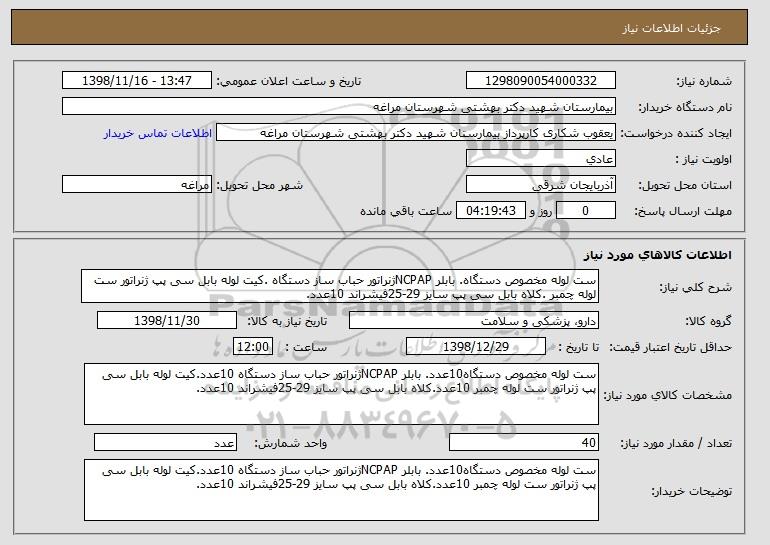Click the جزئیات اطلاعات نیاز header bar
770x545 pixels.
(x=379, y=27)
